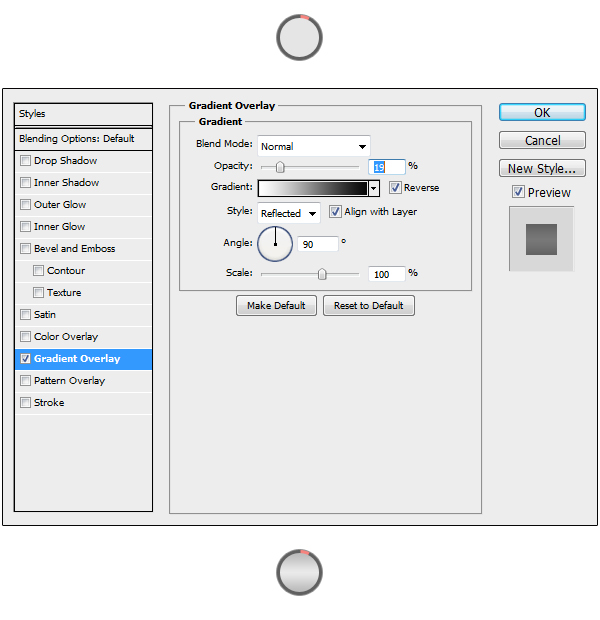Click the Angle dial control
Image resolution: width=600 pixels, height=620 pixels.
pos(275,244)
